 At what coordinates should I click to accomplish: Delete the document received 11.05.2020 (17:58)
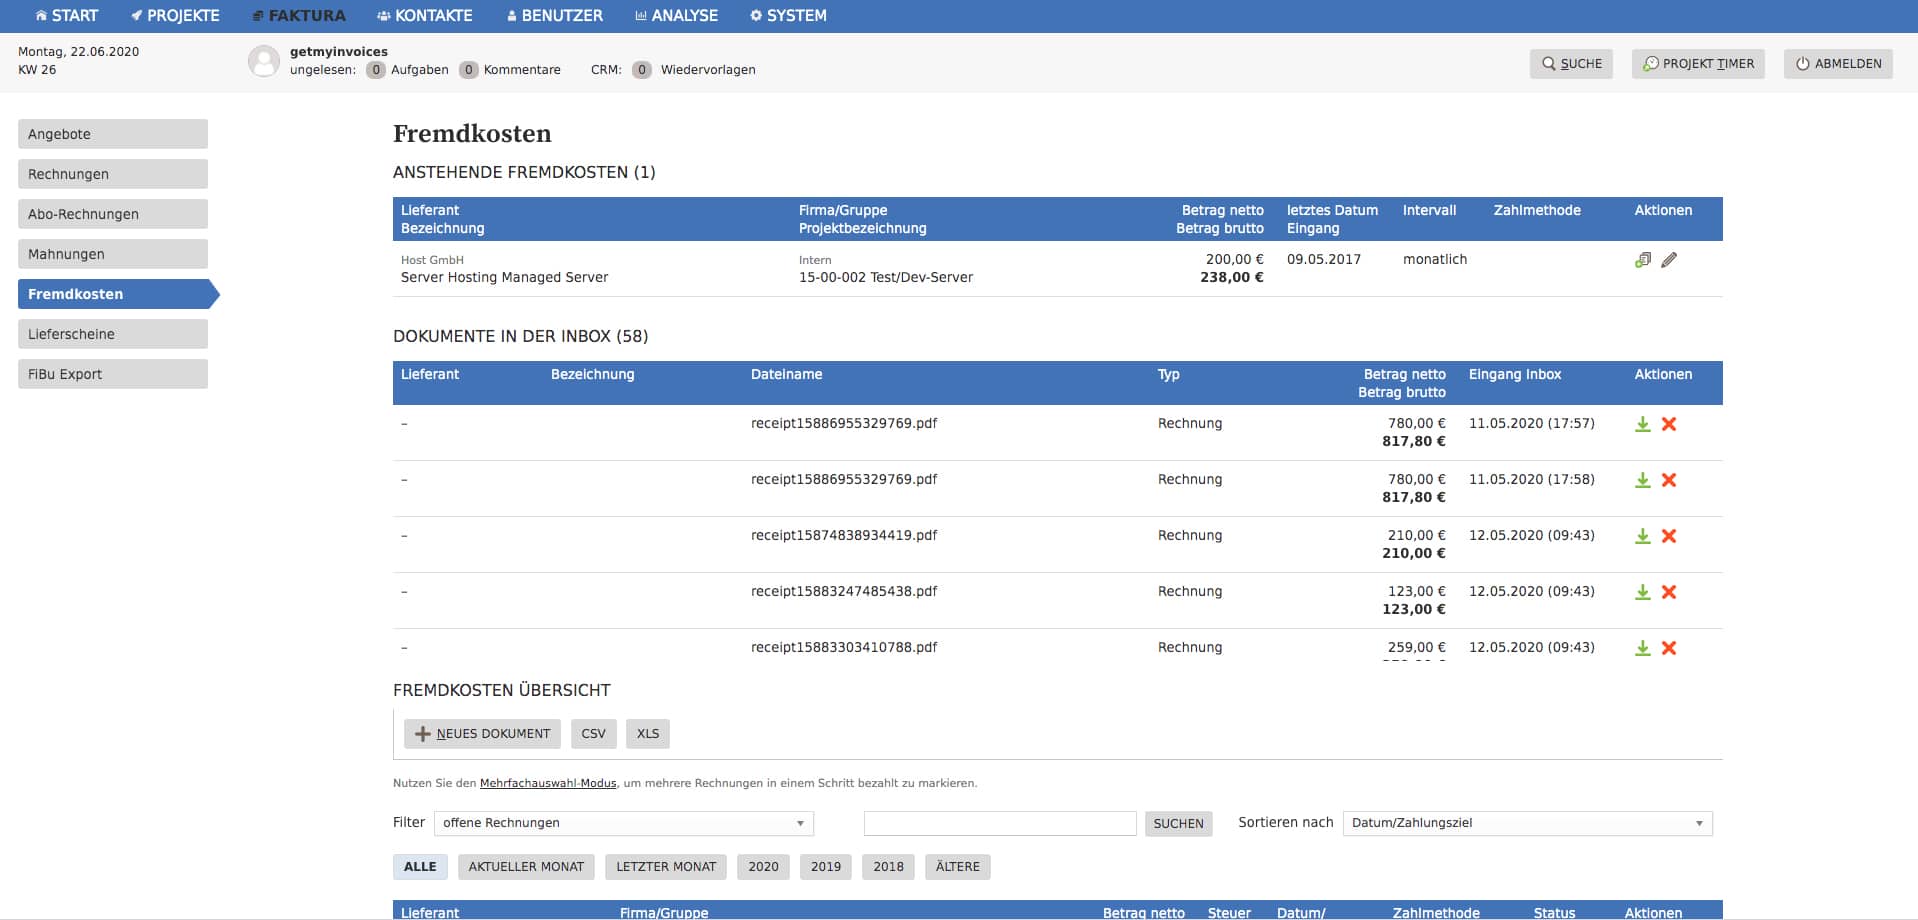pyautogui.click(x=1669, y=480)
